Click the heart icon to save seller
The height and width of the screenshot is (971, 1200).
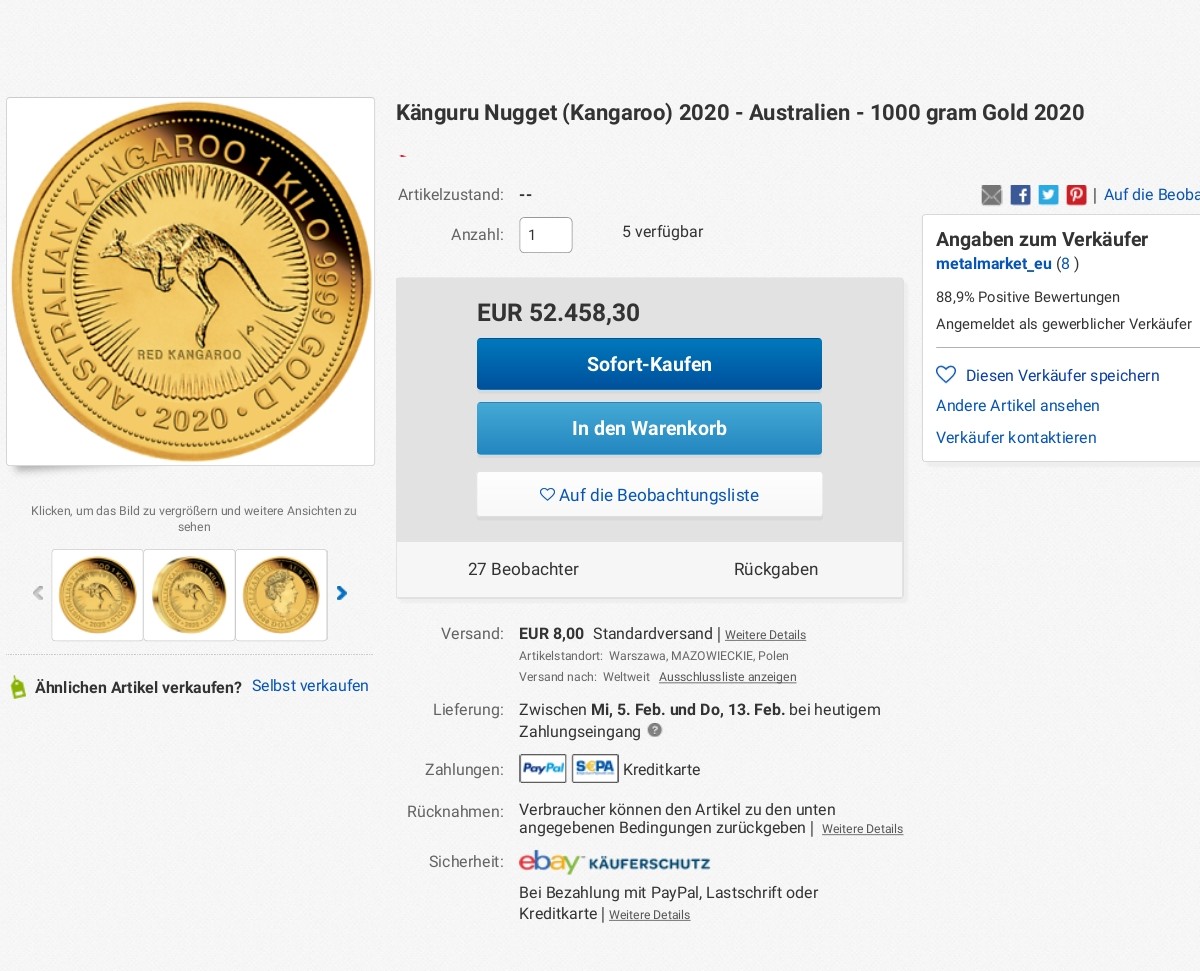pyautogui.click(x=946, y=375)
